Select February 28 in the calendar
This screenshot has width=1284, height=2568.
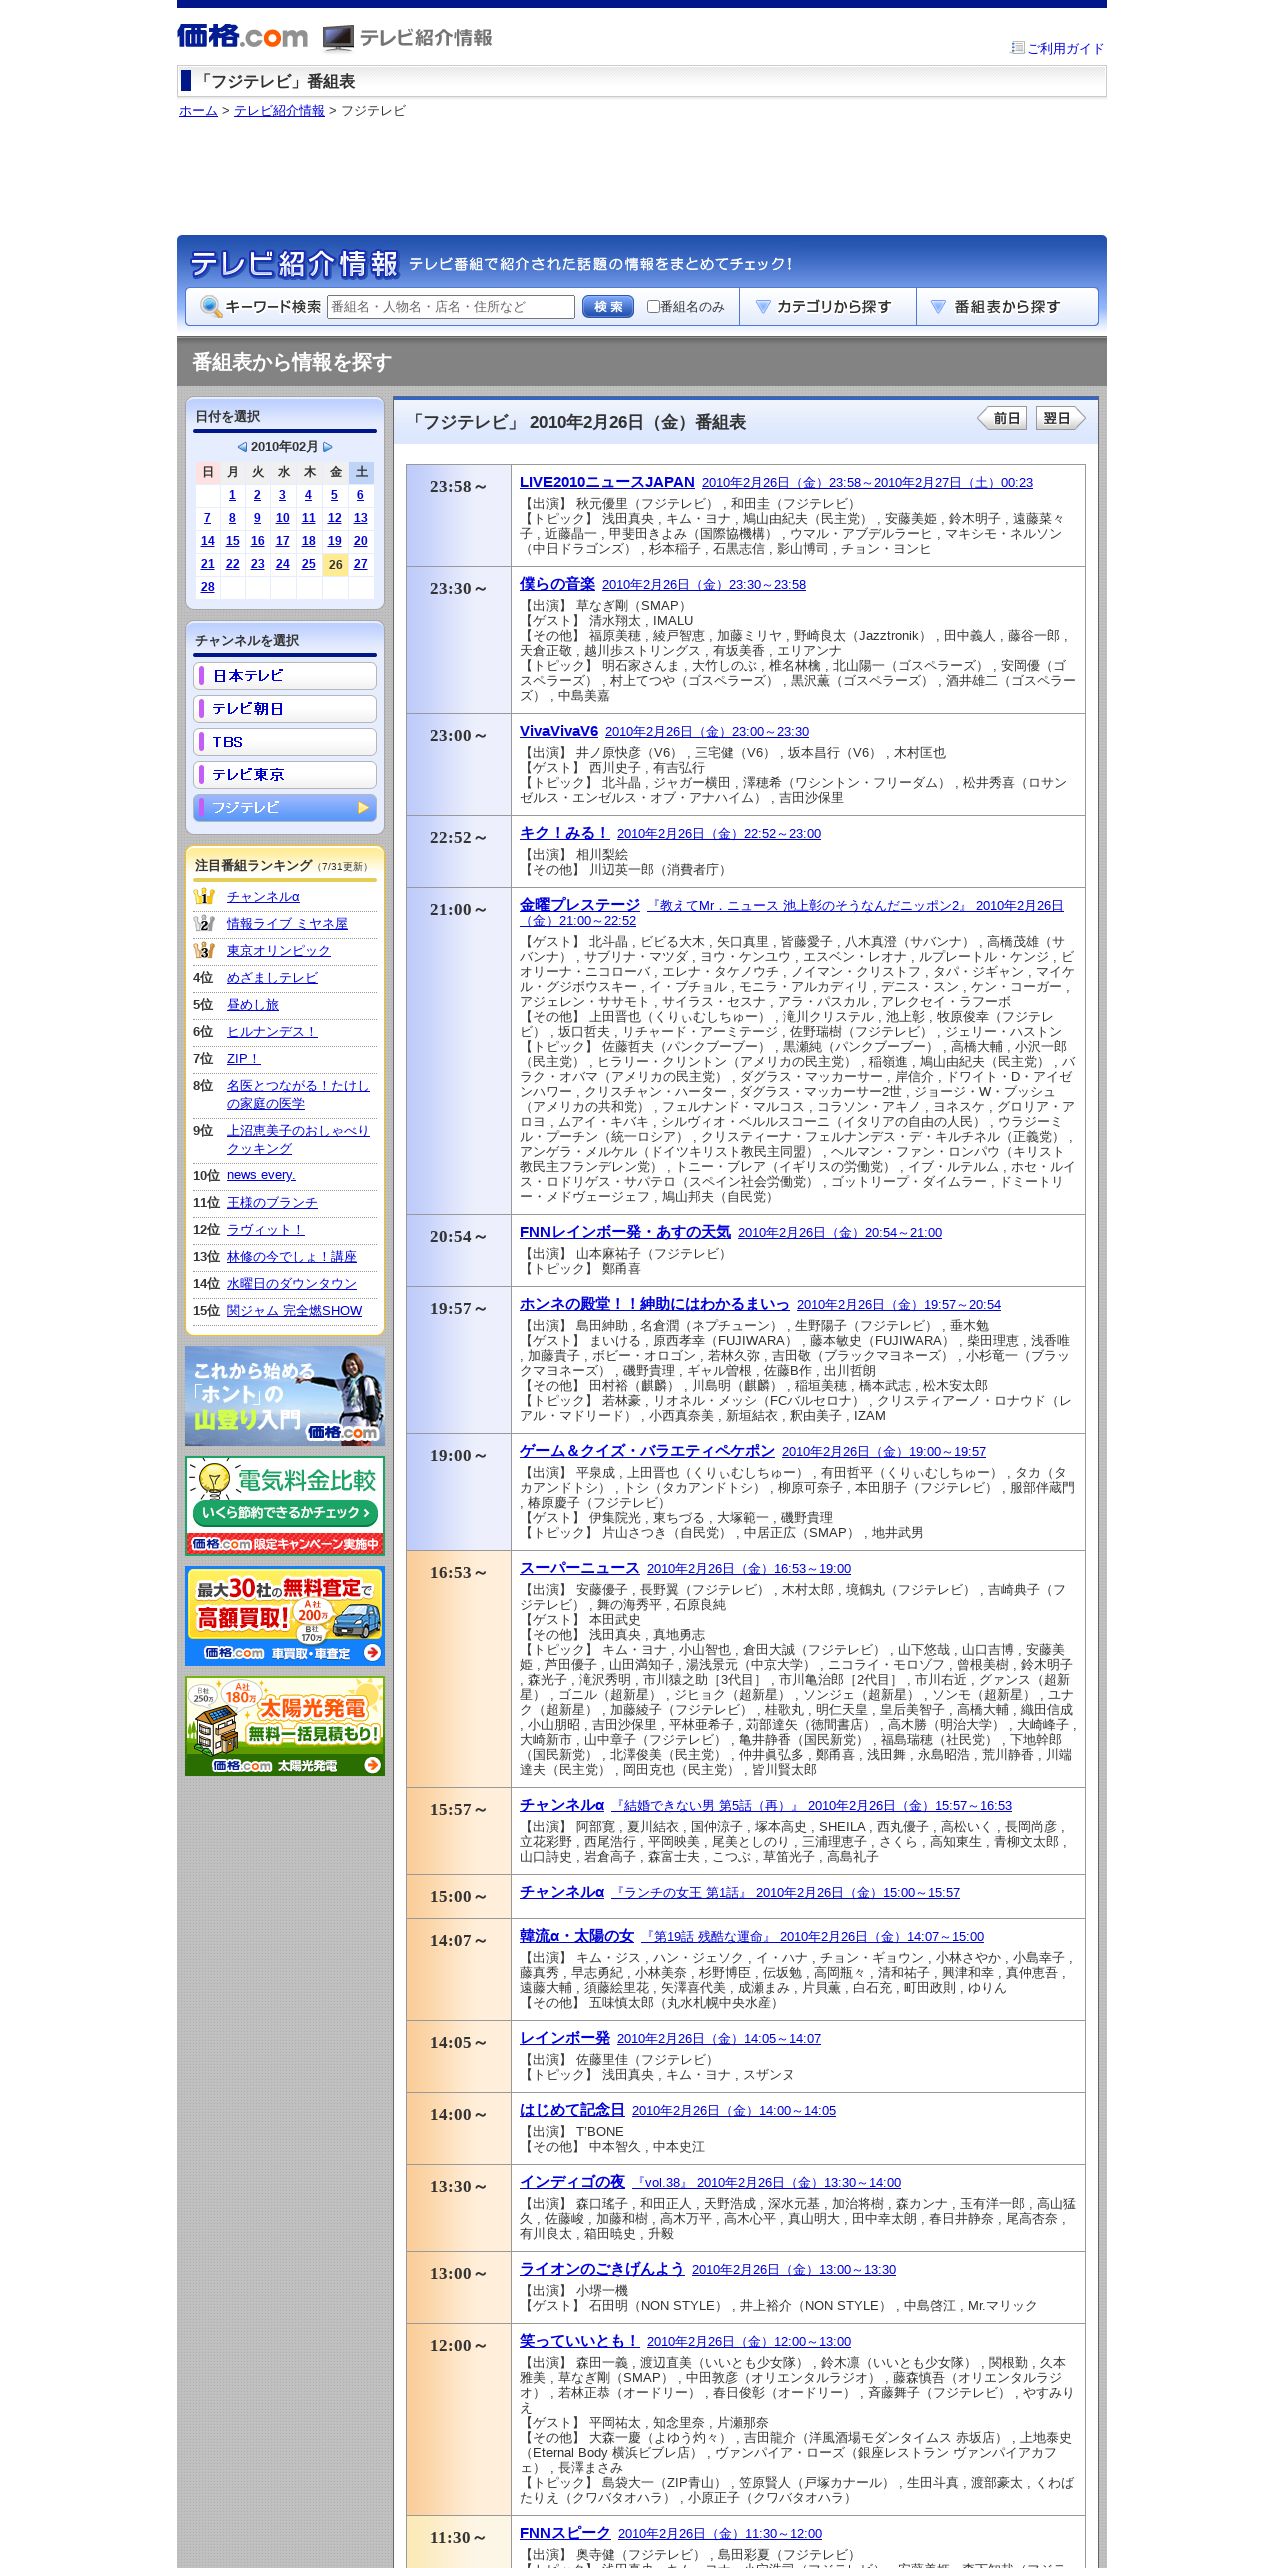207,587
